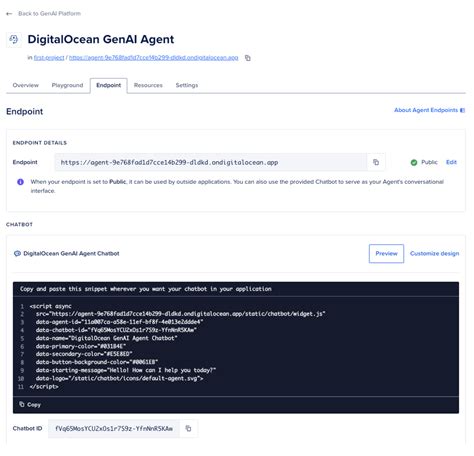The width and height of the screenshot is (474, 456).
Task: Click Edit next to Public
Action: tap(451, 162)
